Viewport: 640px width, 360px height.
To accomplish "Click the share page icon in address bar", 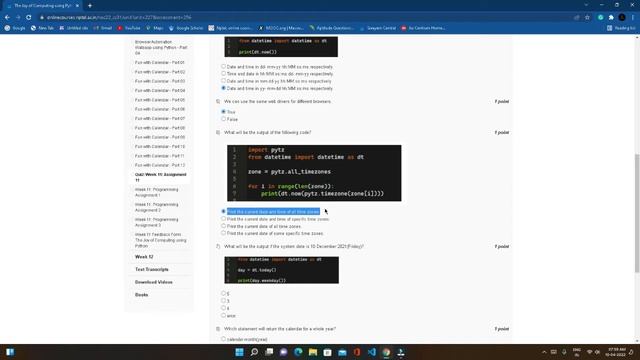I will click(576, 18).
